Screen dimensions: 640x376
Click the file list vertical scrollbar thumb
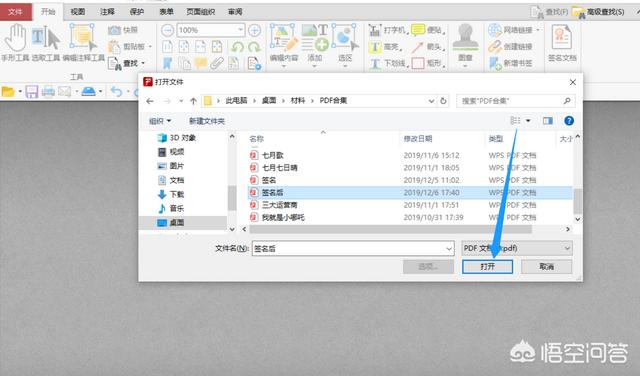[x=578, y=201]
